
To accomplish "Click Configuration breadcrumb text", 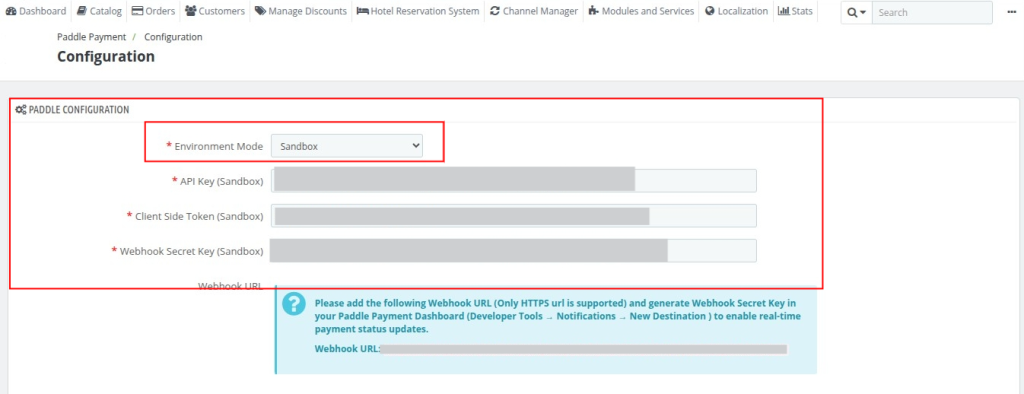I will [173, 37].
